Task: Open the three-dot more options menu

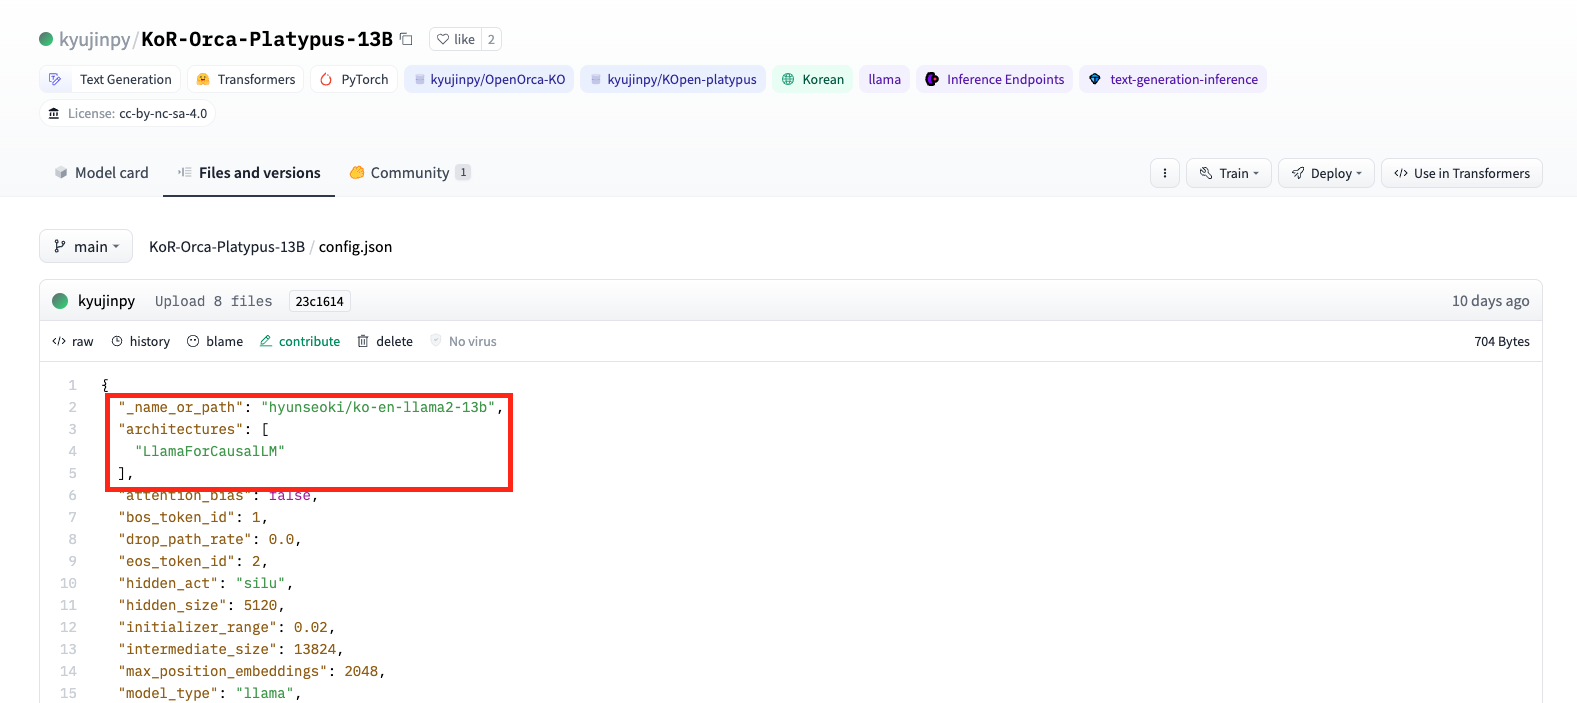Action: coord(1165,173)
